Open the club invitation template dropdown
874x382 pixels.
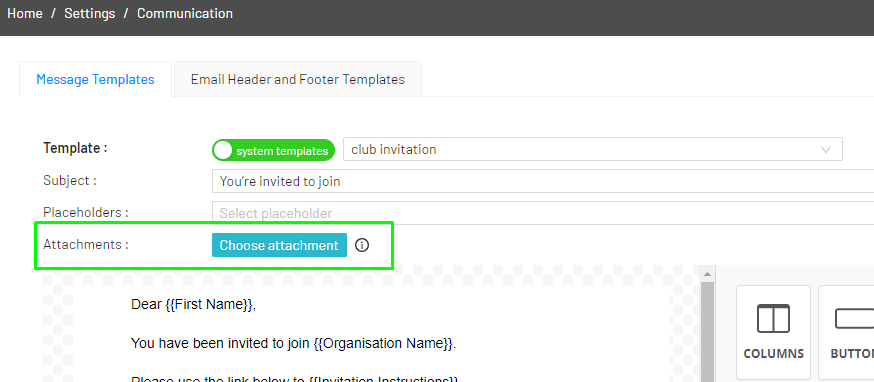(x=593, y=149)
